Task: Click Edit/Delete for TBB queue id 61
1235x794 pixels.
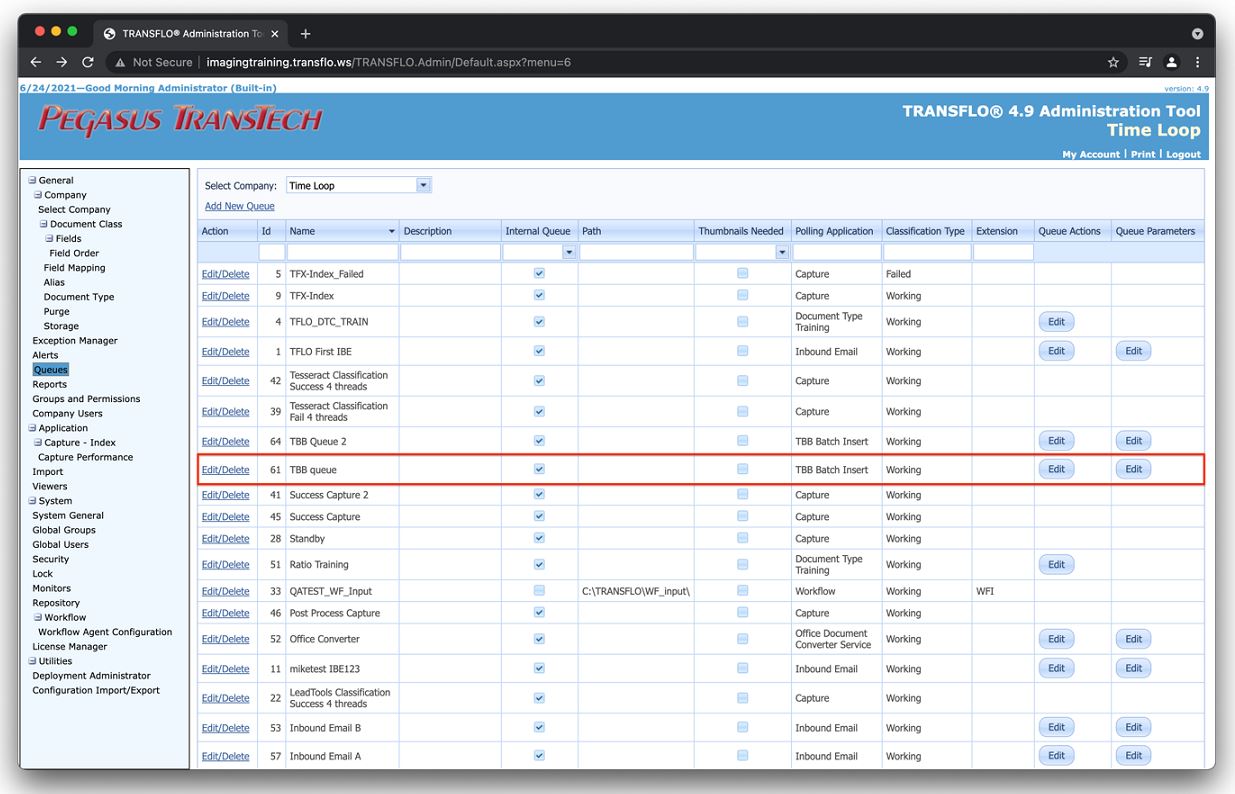Action: 226,470
